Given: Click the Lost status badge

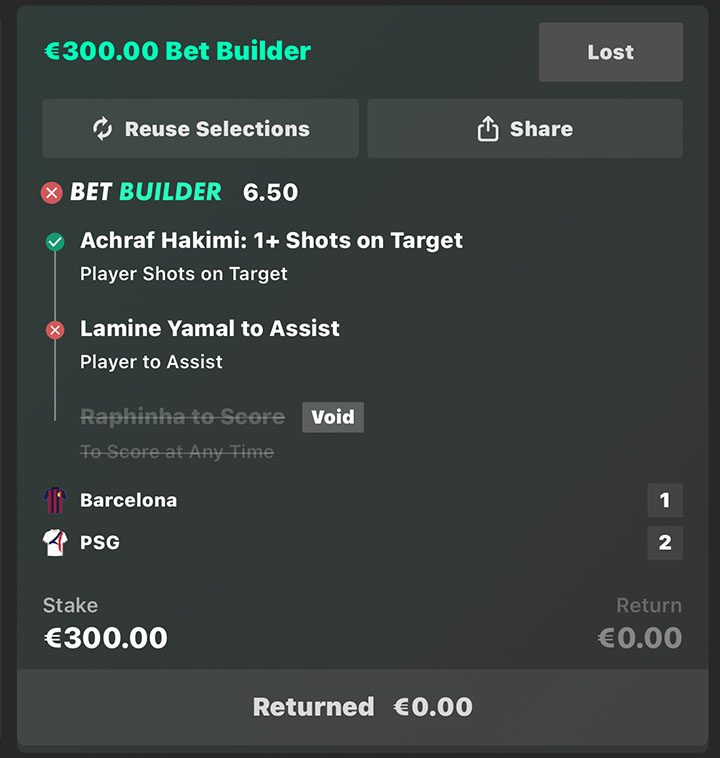Looking at the screenshot, I should coord(610,52).
